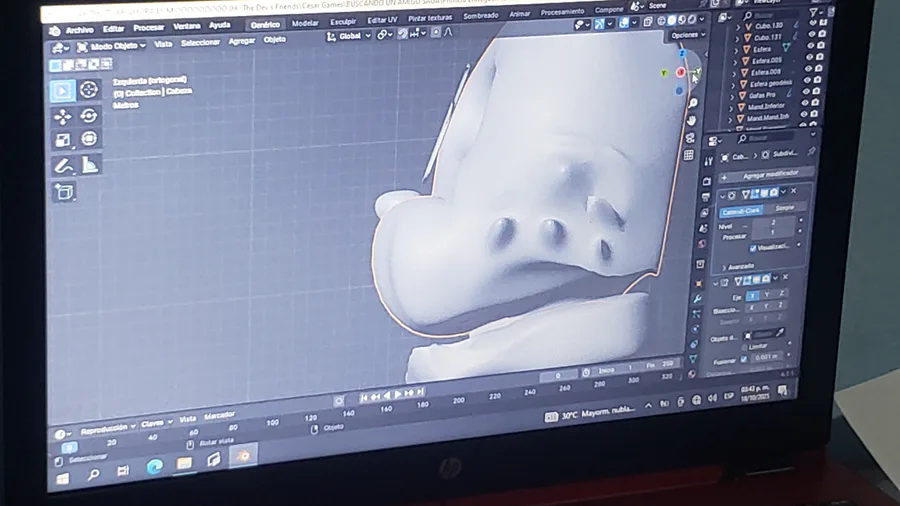Open the Object properties tab icon
This screenshot has width=900, height=506.
[699, 283]
